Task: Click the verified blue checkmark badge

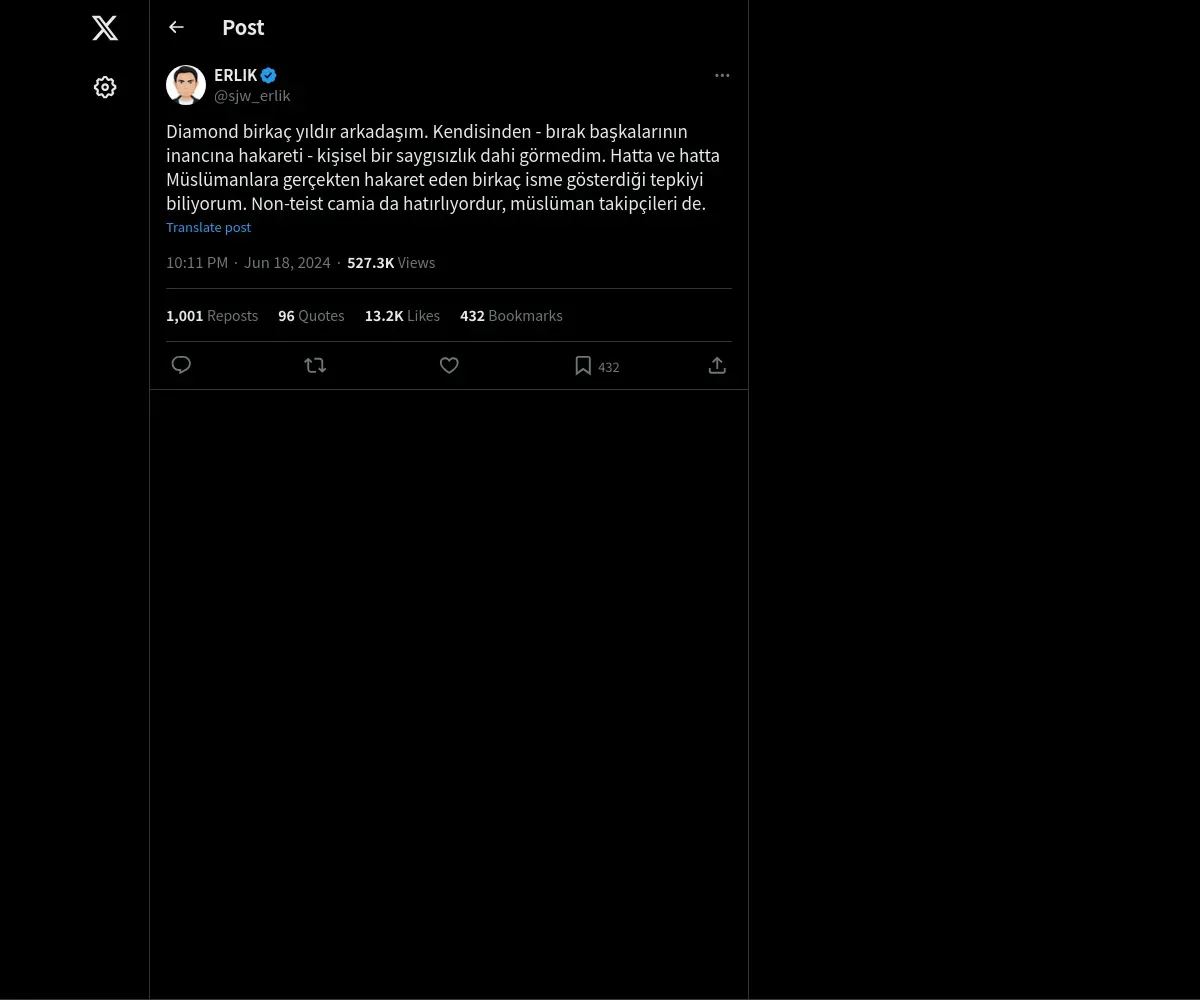Action: pyautogui.click(x=269, y=75)
